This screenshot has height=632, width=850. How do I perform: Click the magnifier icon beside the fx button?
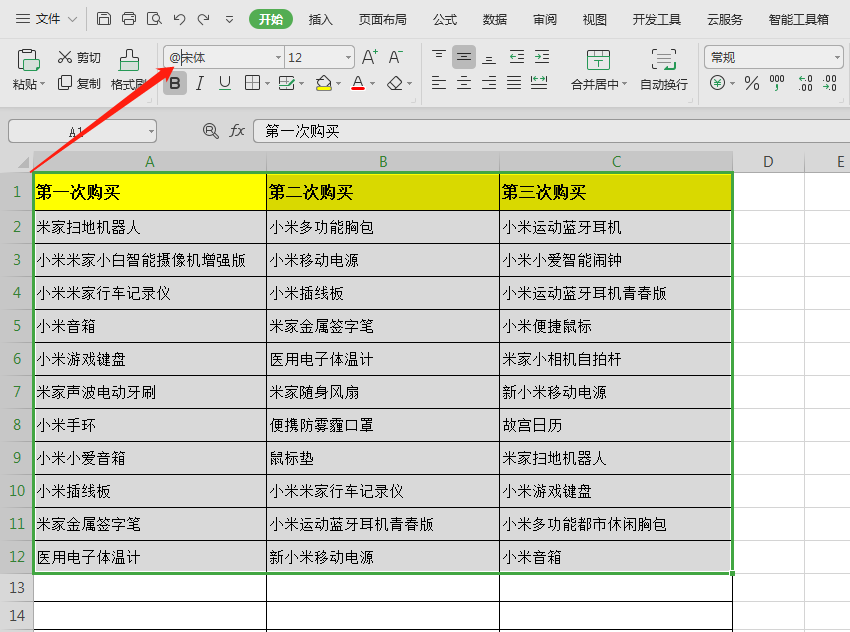click(210, 131)
